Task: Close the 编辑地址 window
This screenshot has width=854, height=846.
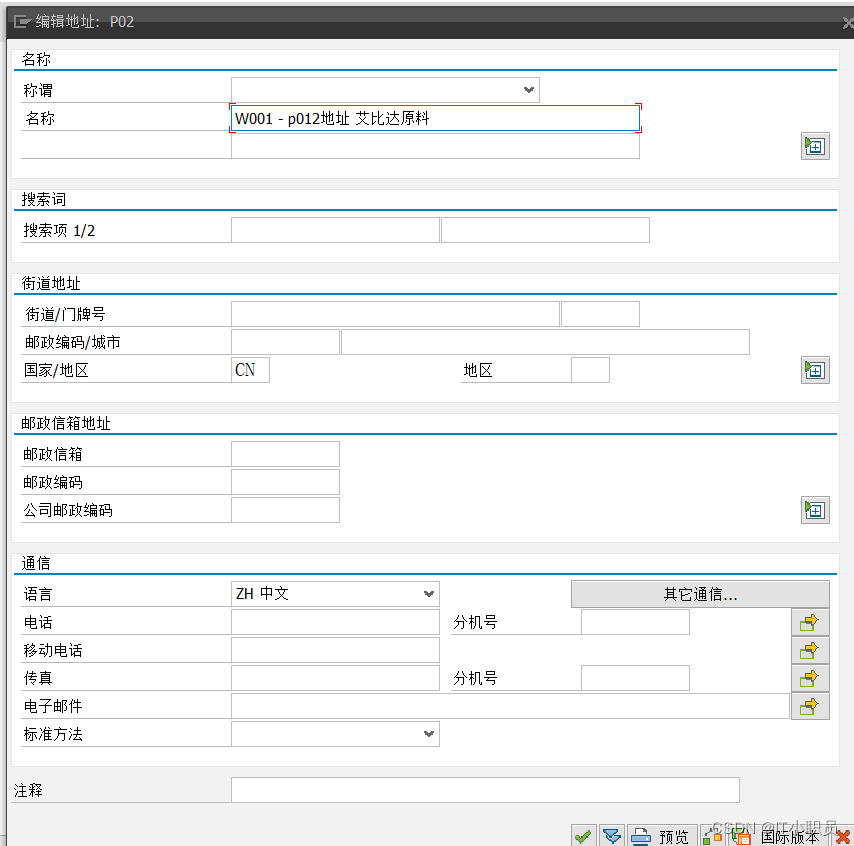Action: pyautogui.click(x=847, y=22)
